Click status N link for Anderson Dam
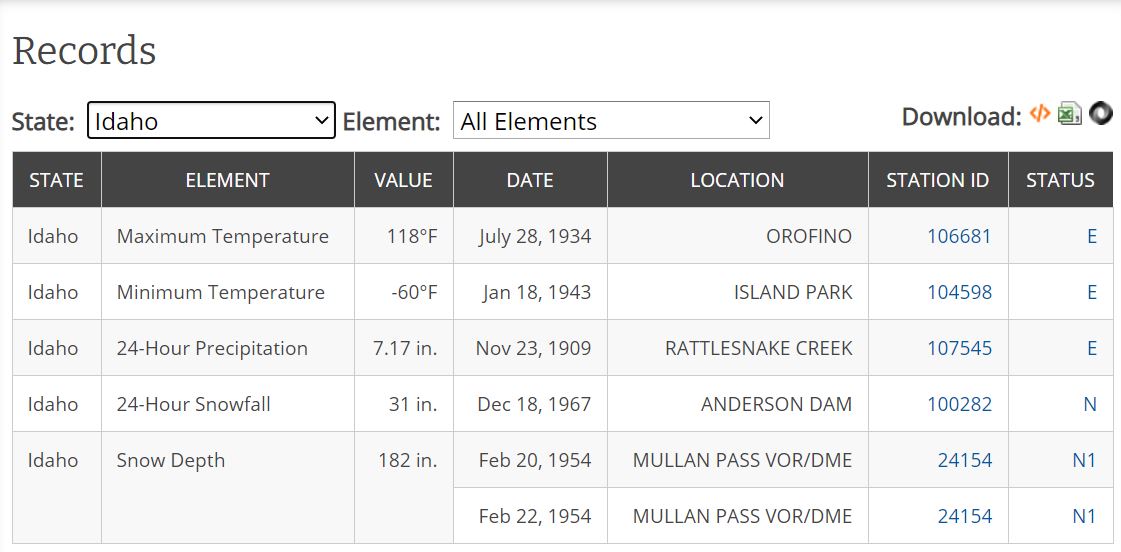 pos(1090,405)
